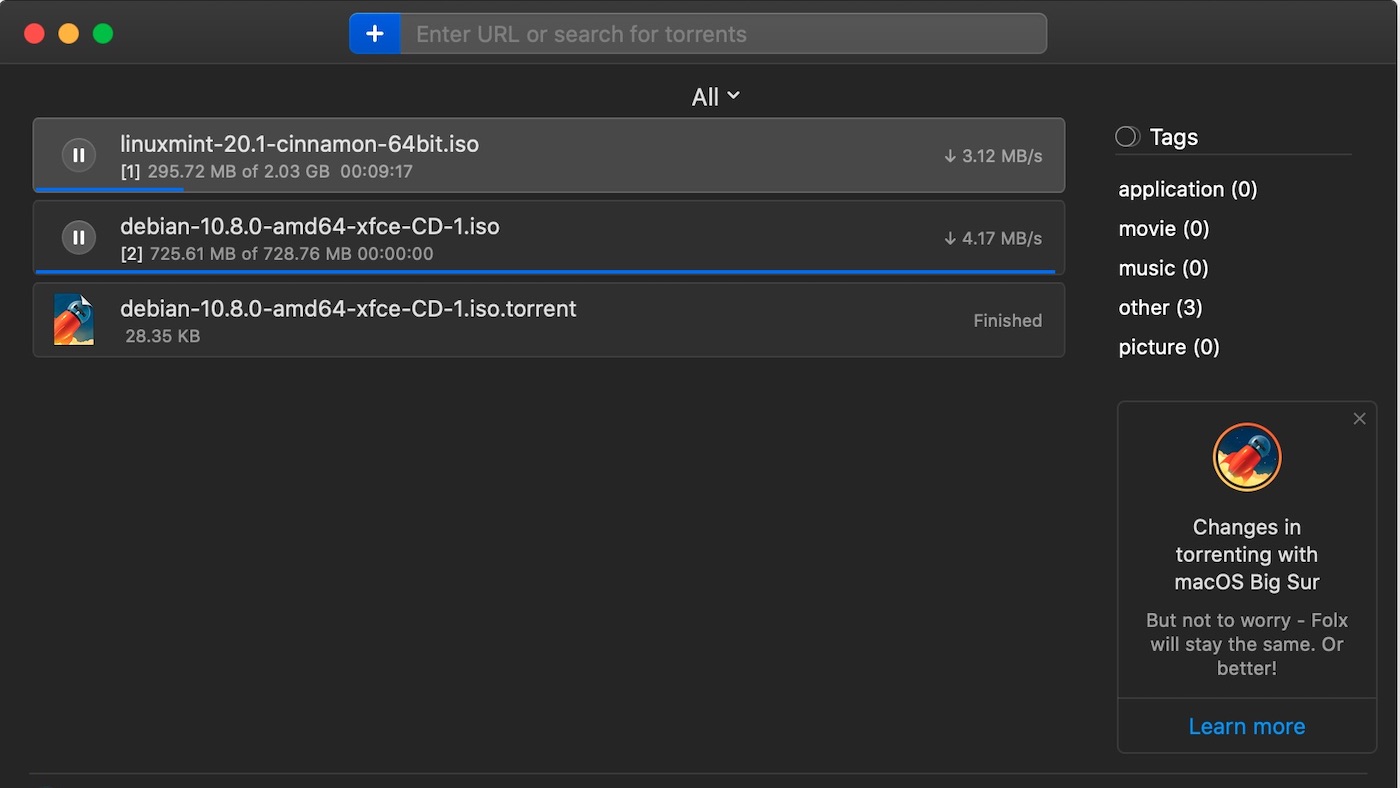Image resolution: width=1400 pixels, height=788 pixels.
Task: Close the macOS Big Sur promo panel
Action: pyautogui.click(x=1359, y=419)
